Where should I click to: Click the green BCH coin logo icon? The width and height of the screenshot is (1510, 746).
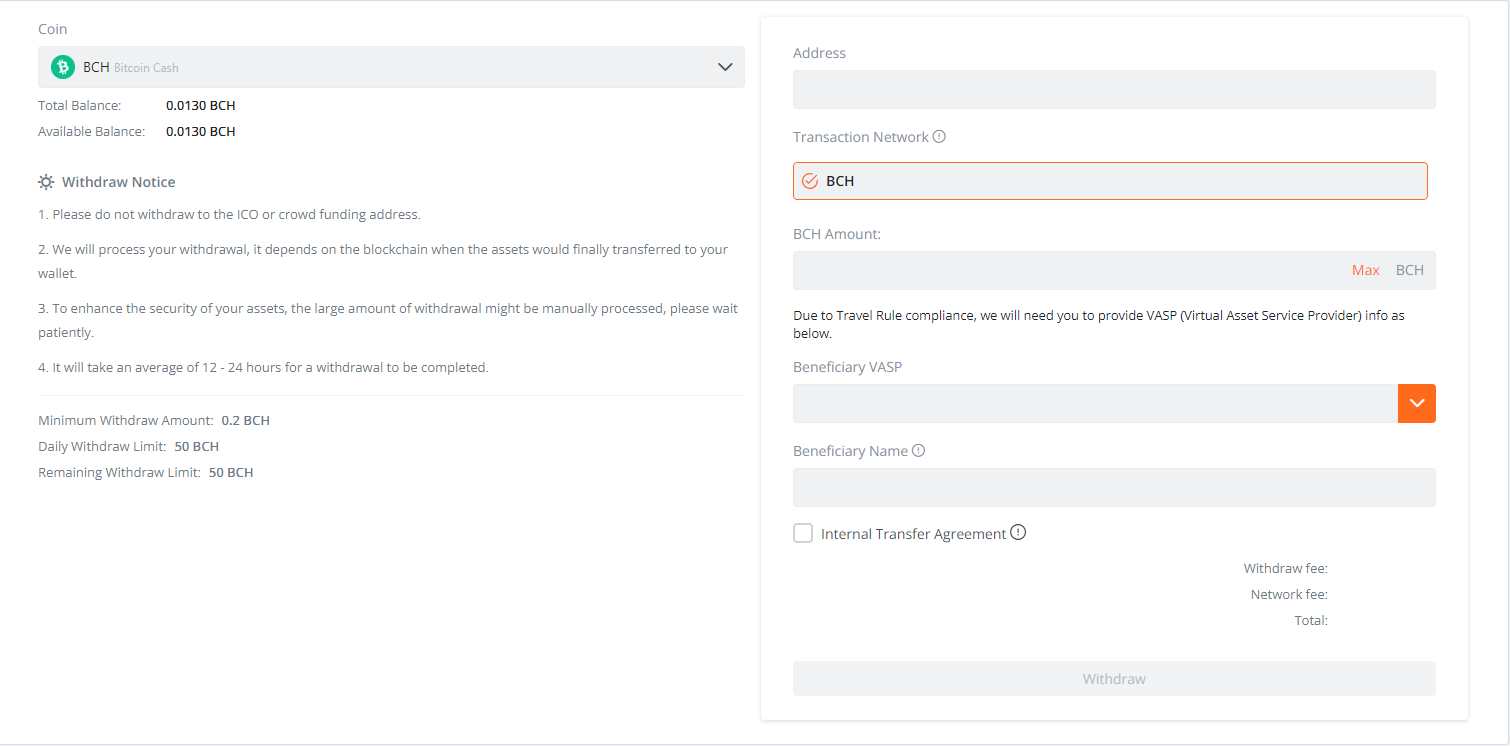click(x=63, y=67)
